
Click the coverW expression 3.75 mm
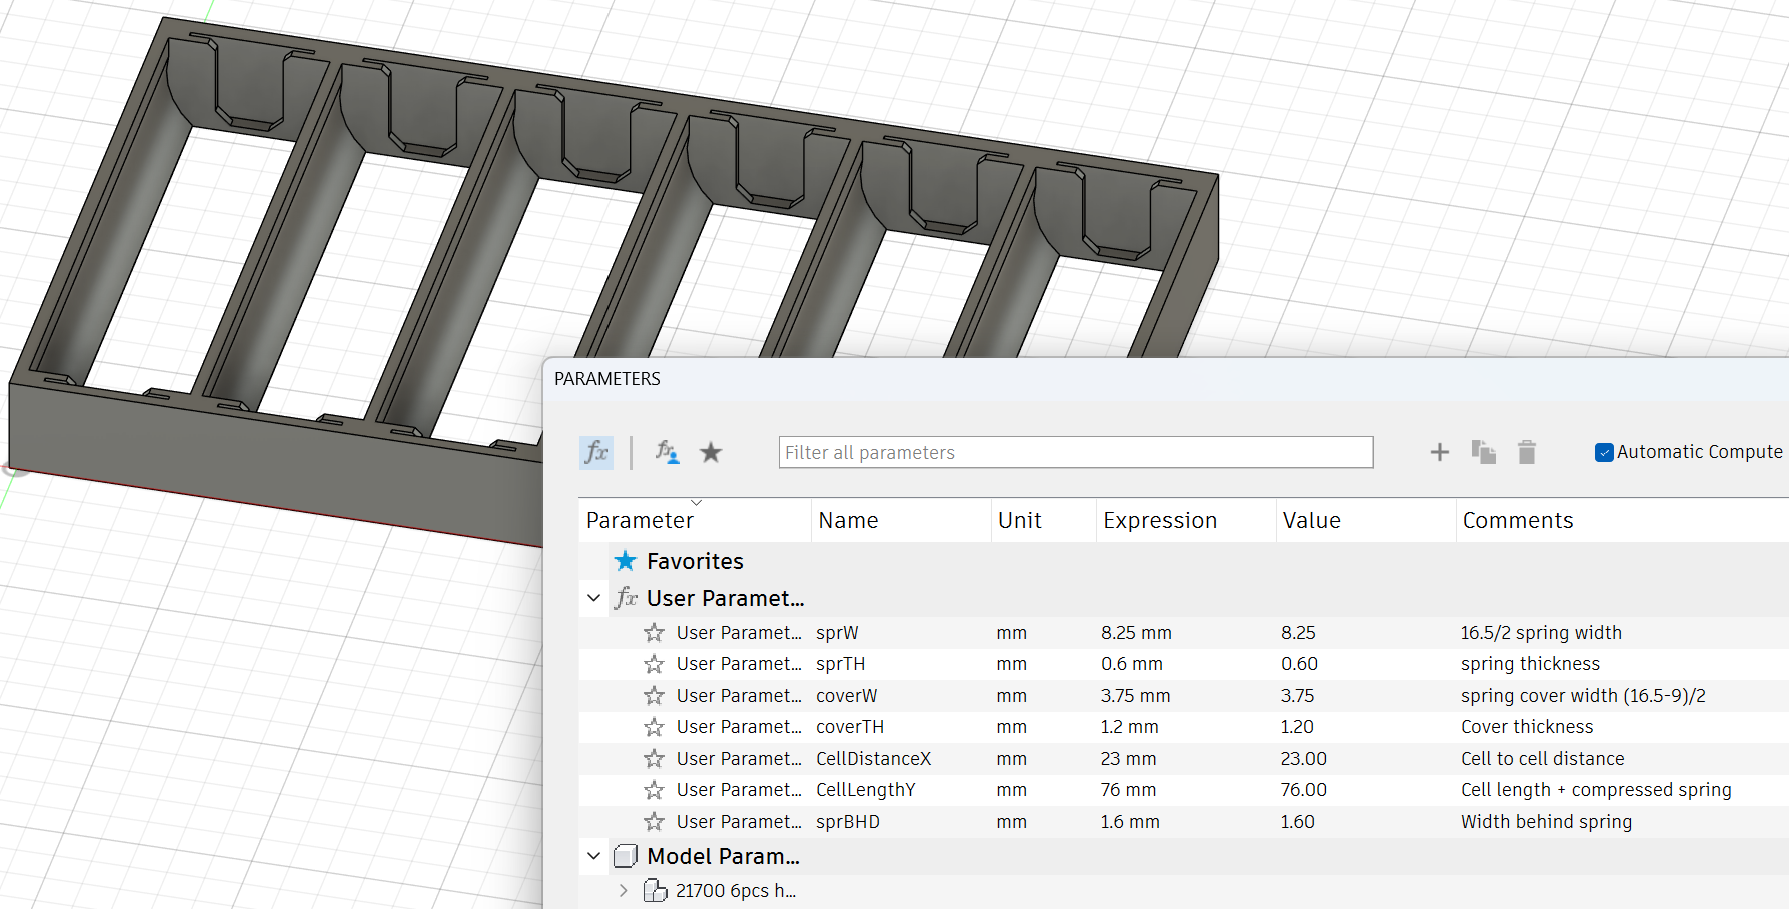[x=1136, y=695]
